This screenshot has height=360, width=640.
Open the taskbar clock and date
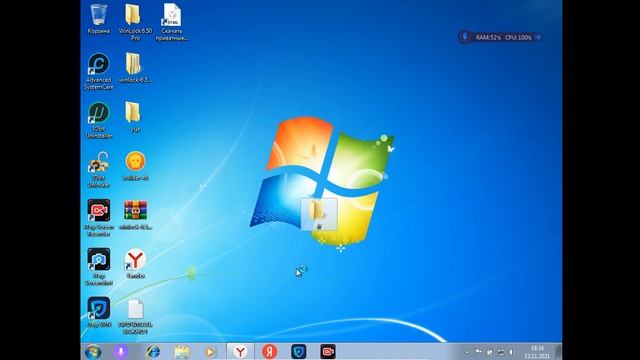537,352
